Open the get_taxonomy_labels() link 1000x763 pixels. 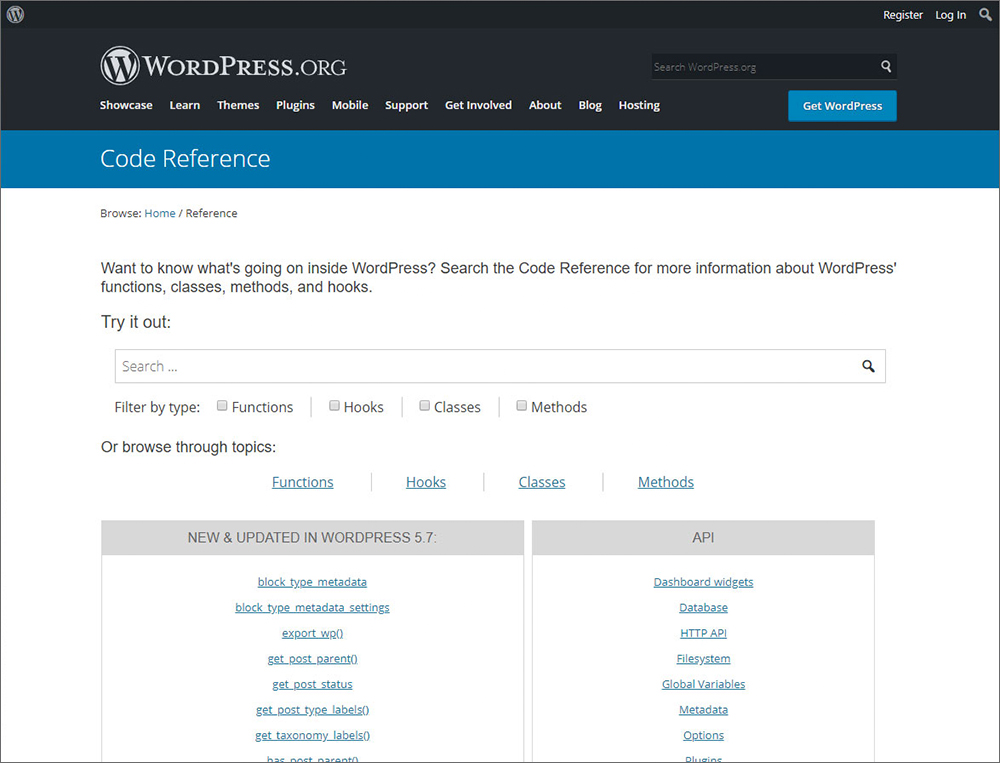[x=312, y=735]
